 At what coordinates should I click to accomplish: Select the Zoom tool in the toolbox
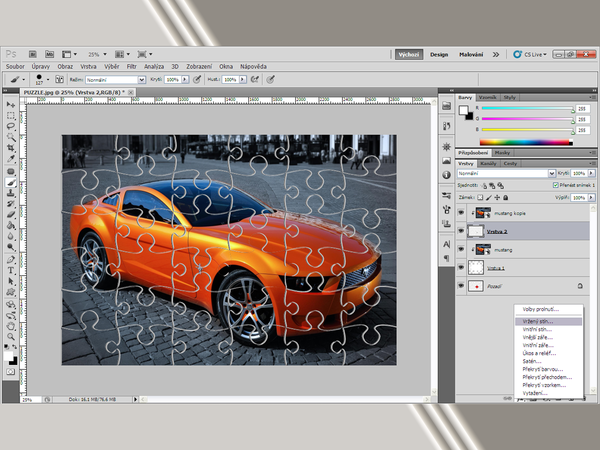click(x=11, y=337)
